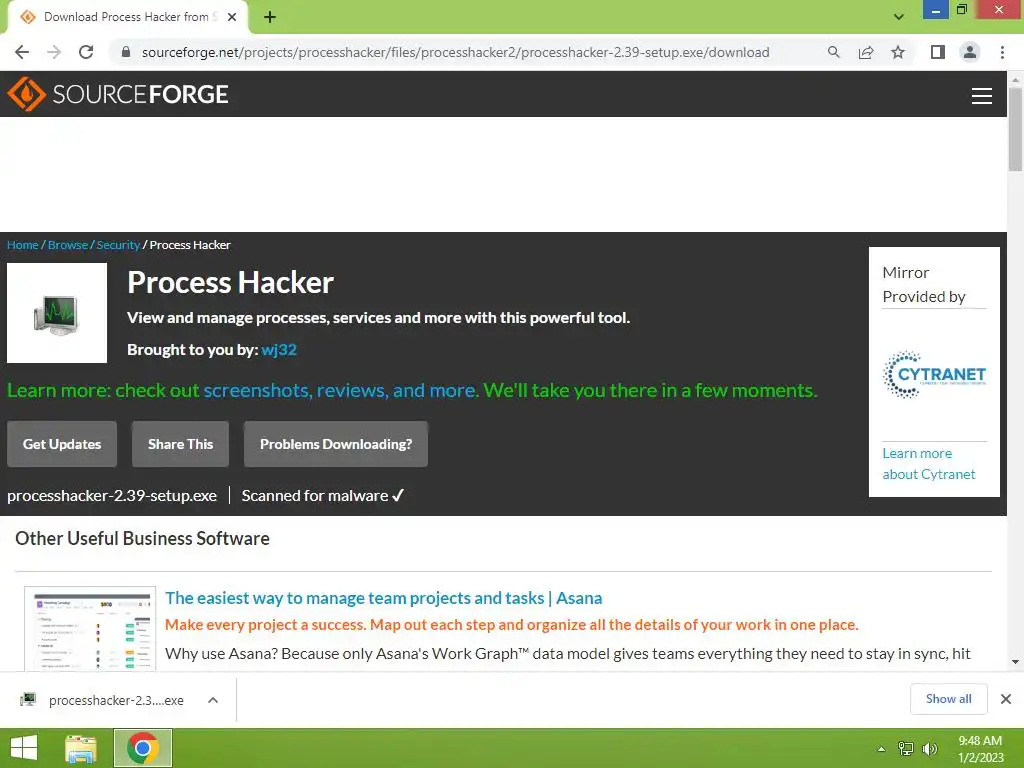The image size is (1024, 768).
Task: Open the Chrome three-dot menu
Action: 1002,52
